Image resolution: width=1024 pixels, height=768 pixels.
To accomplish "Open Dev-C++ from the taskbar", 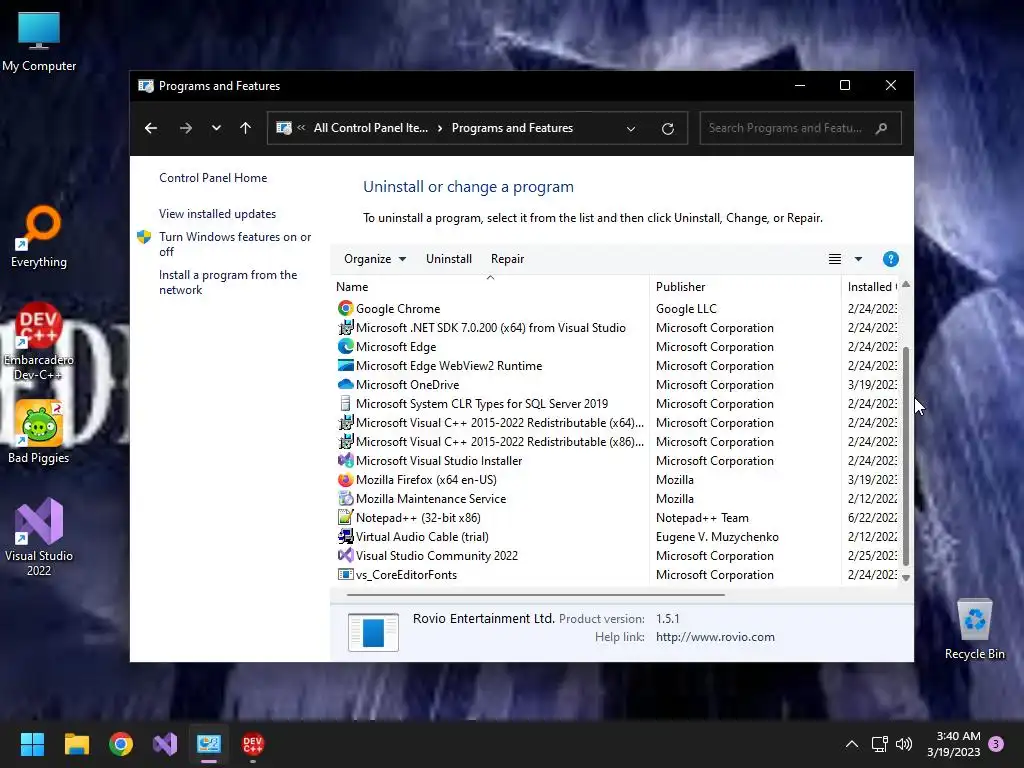I will click(253, 744).
